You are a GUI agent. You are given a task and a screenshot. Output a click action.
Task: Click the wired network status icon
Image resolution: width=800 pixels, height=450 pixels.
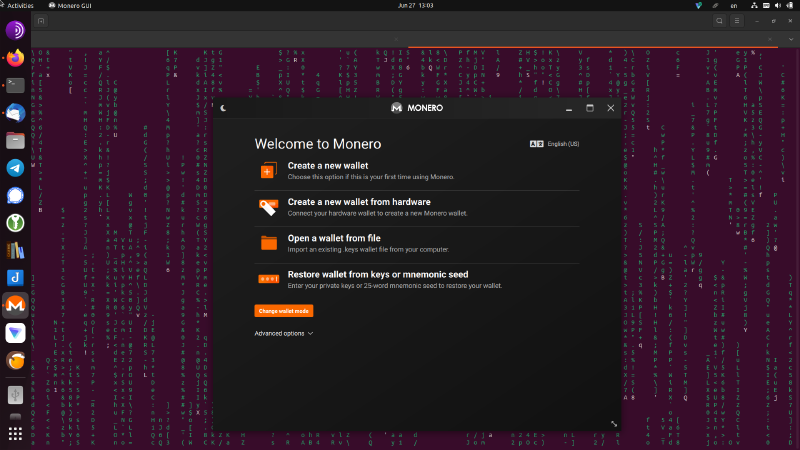click(x=754, y=6)
